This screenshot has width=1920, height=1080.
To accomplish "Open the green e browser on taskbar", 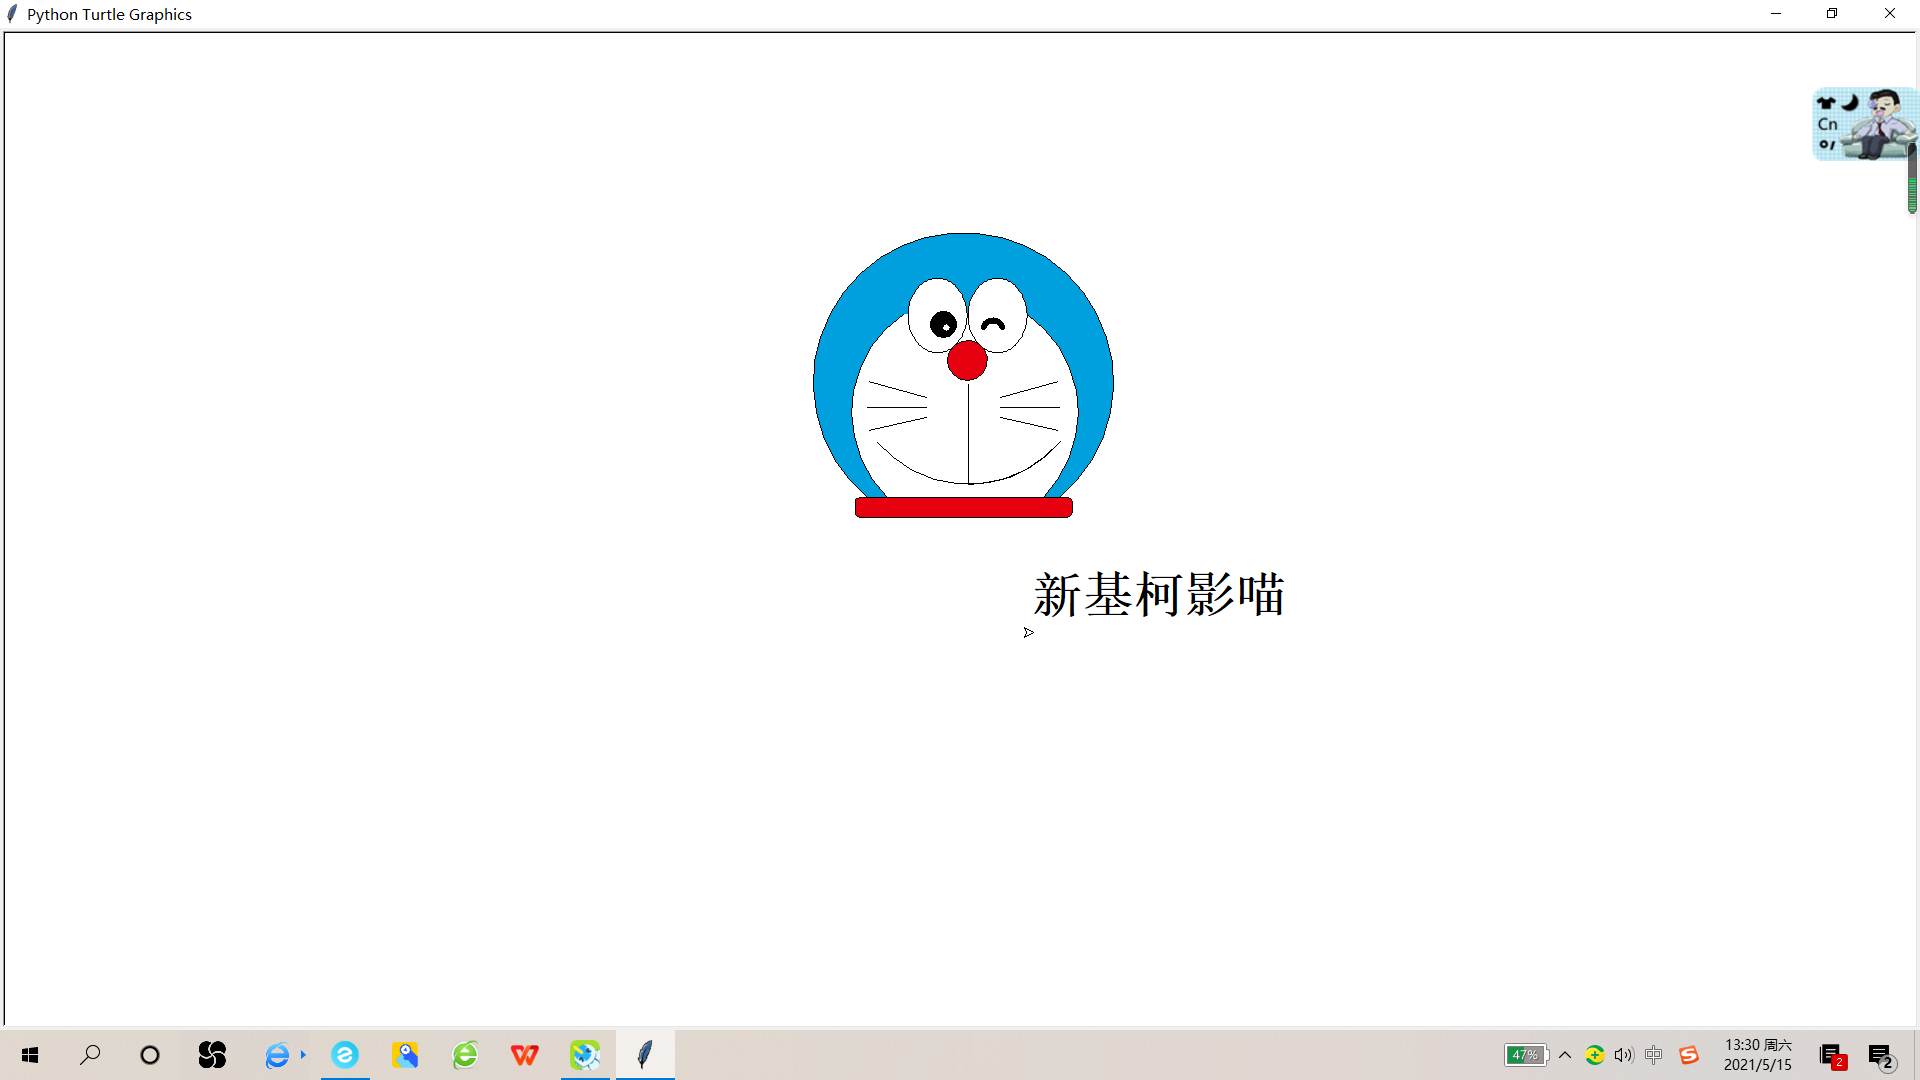I will [x=465, y=1055].
